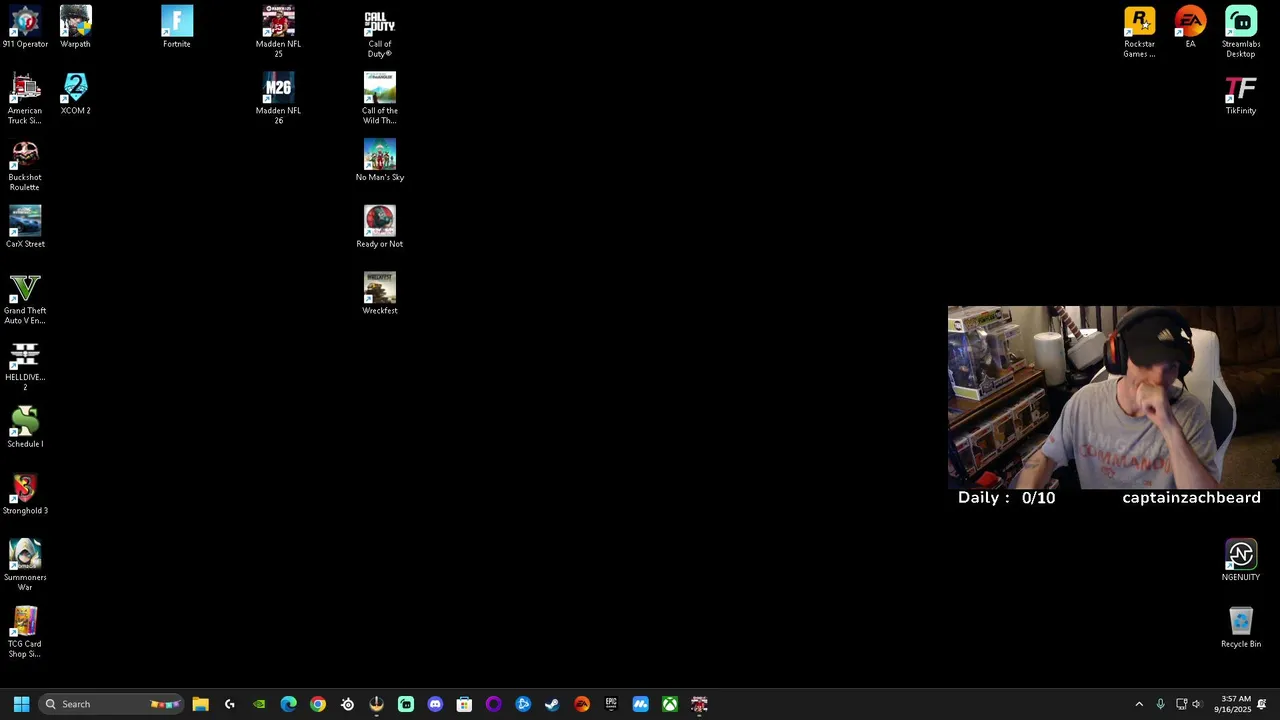The height and width of the screenshot is (720, 1280).
Task: Open the notifications bell
Action: [x=1263, y=704]
